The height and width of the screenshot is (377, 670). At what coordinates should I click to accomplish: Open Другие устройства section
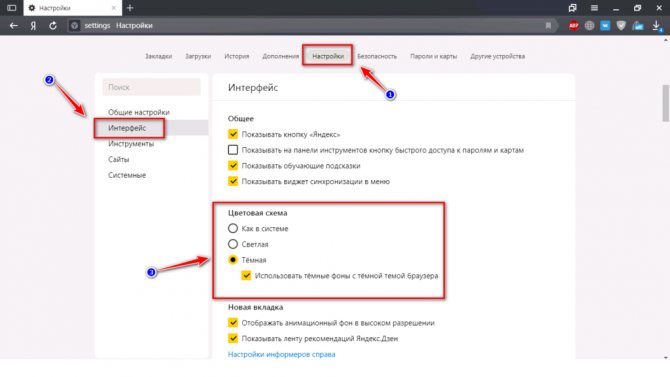tap(497, 56)
